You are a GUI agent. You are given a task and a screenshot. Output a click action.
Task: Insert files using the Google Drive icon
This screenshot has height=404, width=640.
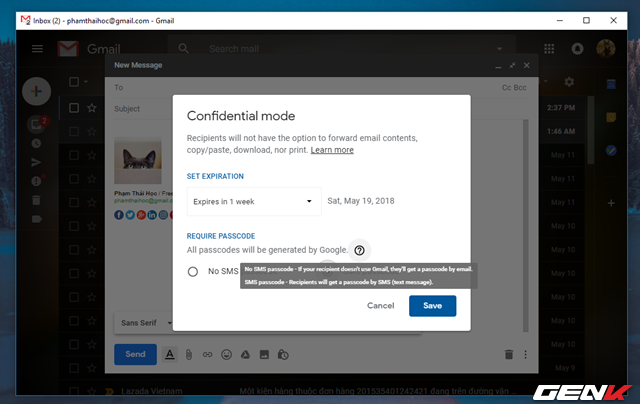pyautogui.click(x=245, y=355)
